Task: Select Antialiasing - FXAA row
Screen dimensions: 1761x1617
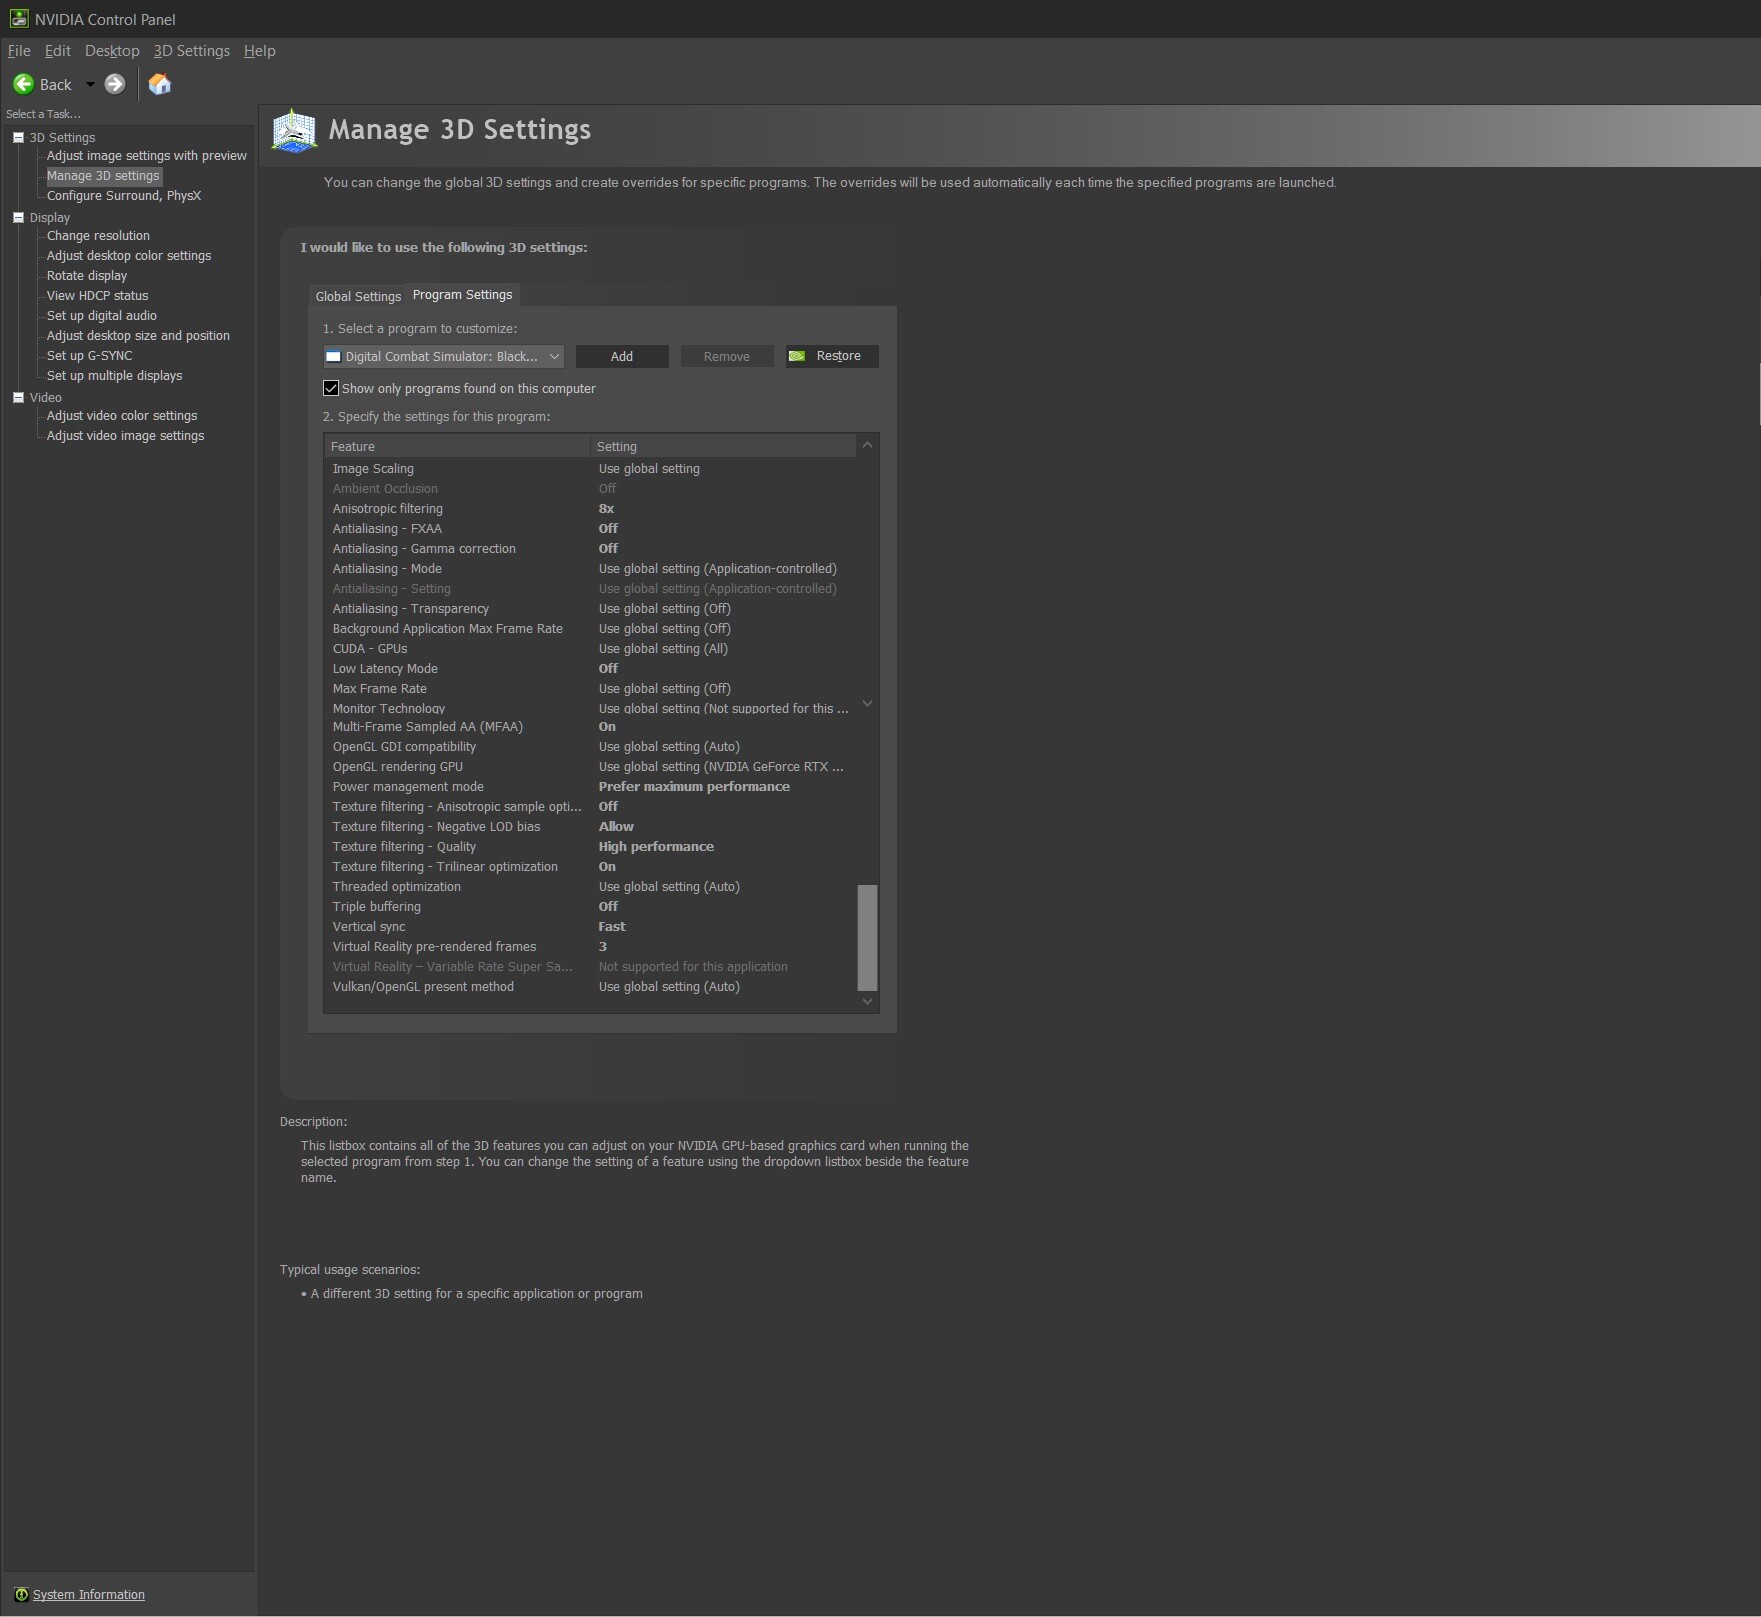Action: click(590, 529)
